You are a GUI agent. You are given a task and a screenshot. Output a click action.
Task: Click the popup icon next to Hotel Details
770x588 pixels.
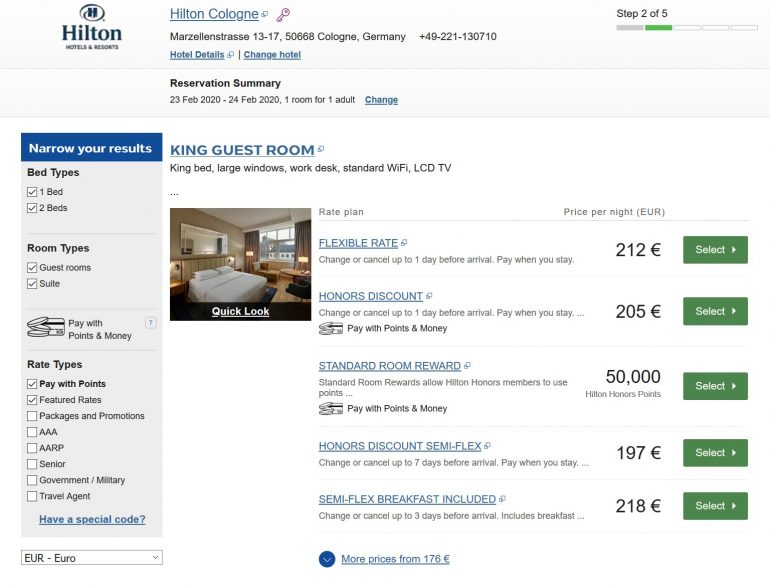coord(230,55)
